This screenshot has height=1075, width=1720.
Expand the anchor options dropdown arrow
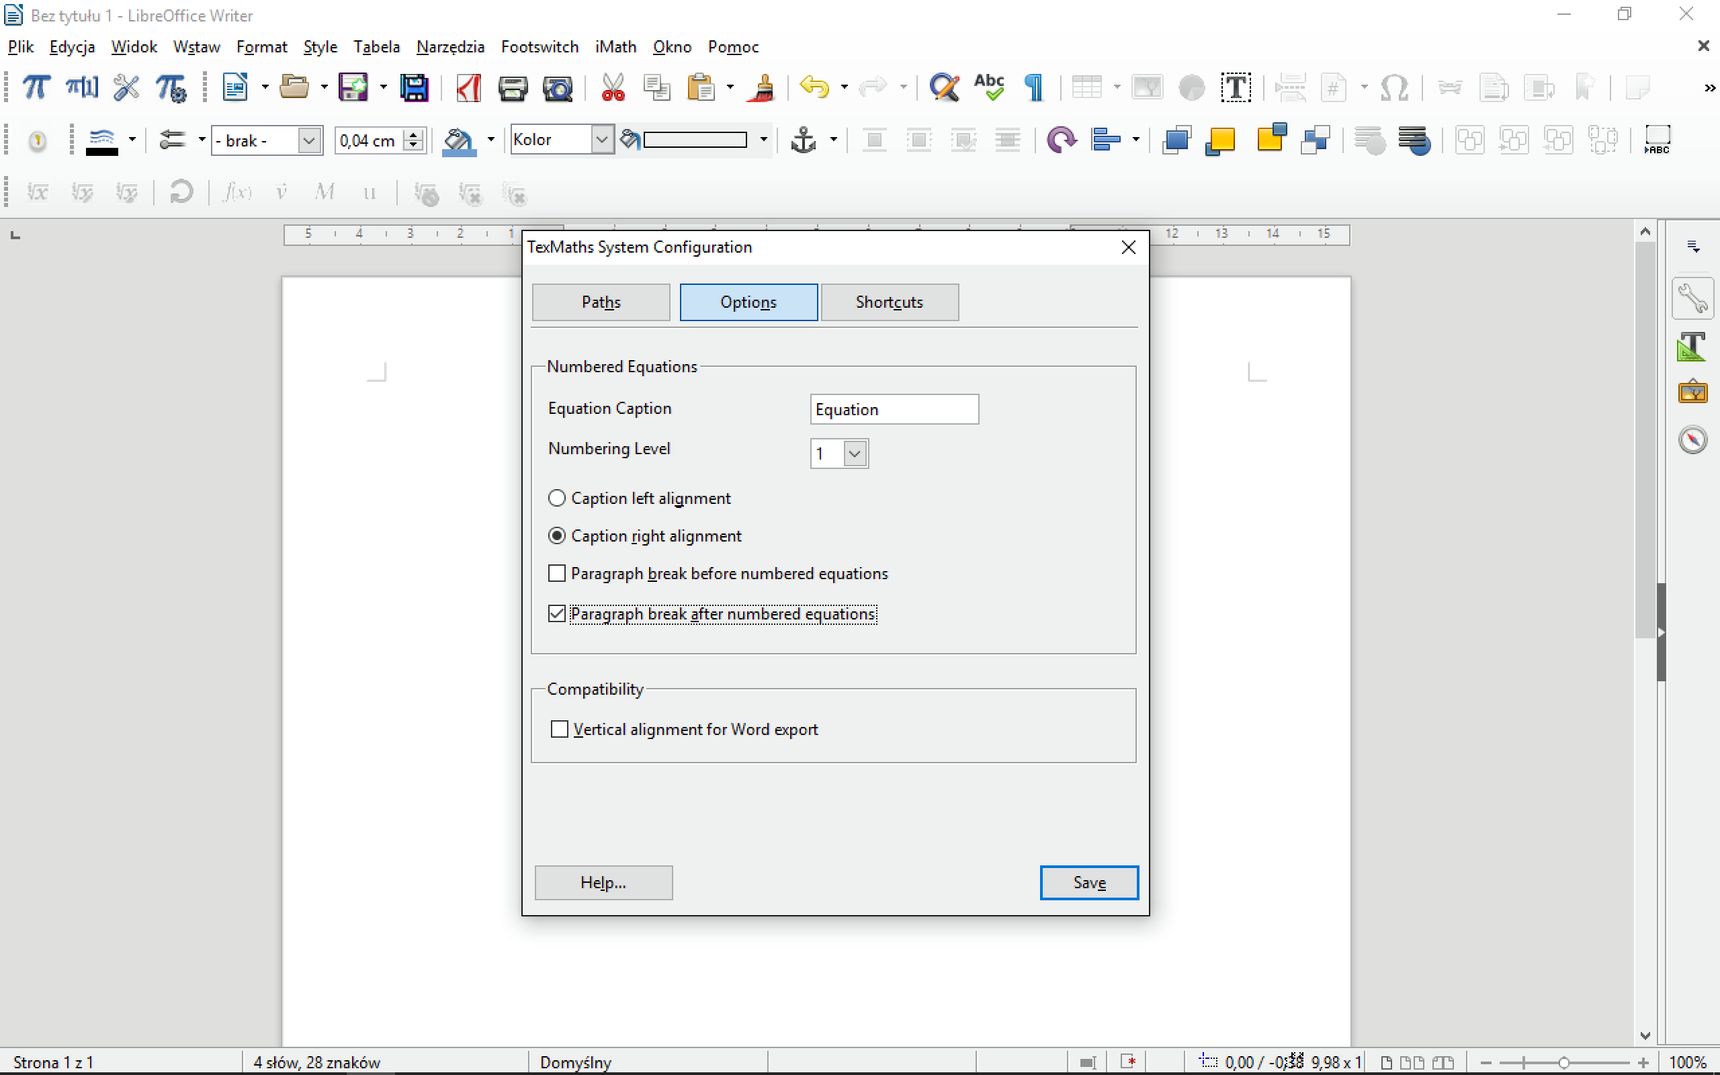[x=833, y=140]
